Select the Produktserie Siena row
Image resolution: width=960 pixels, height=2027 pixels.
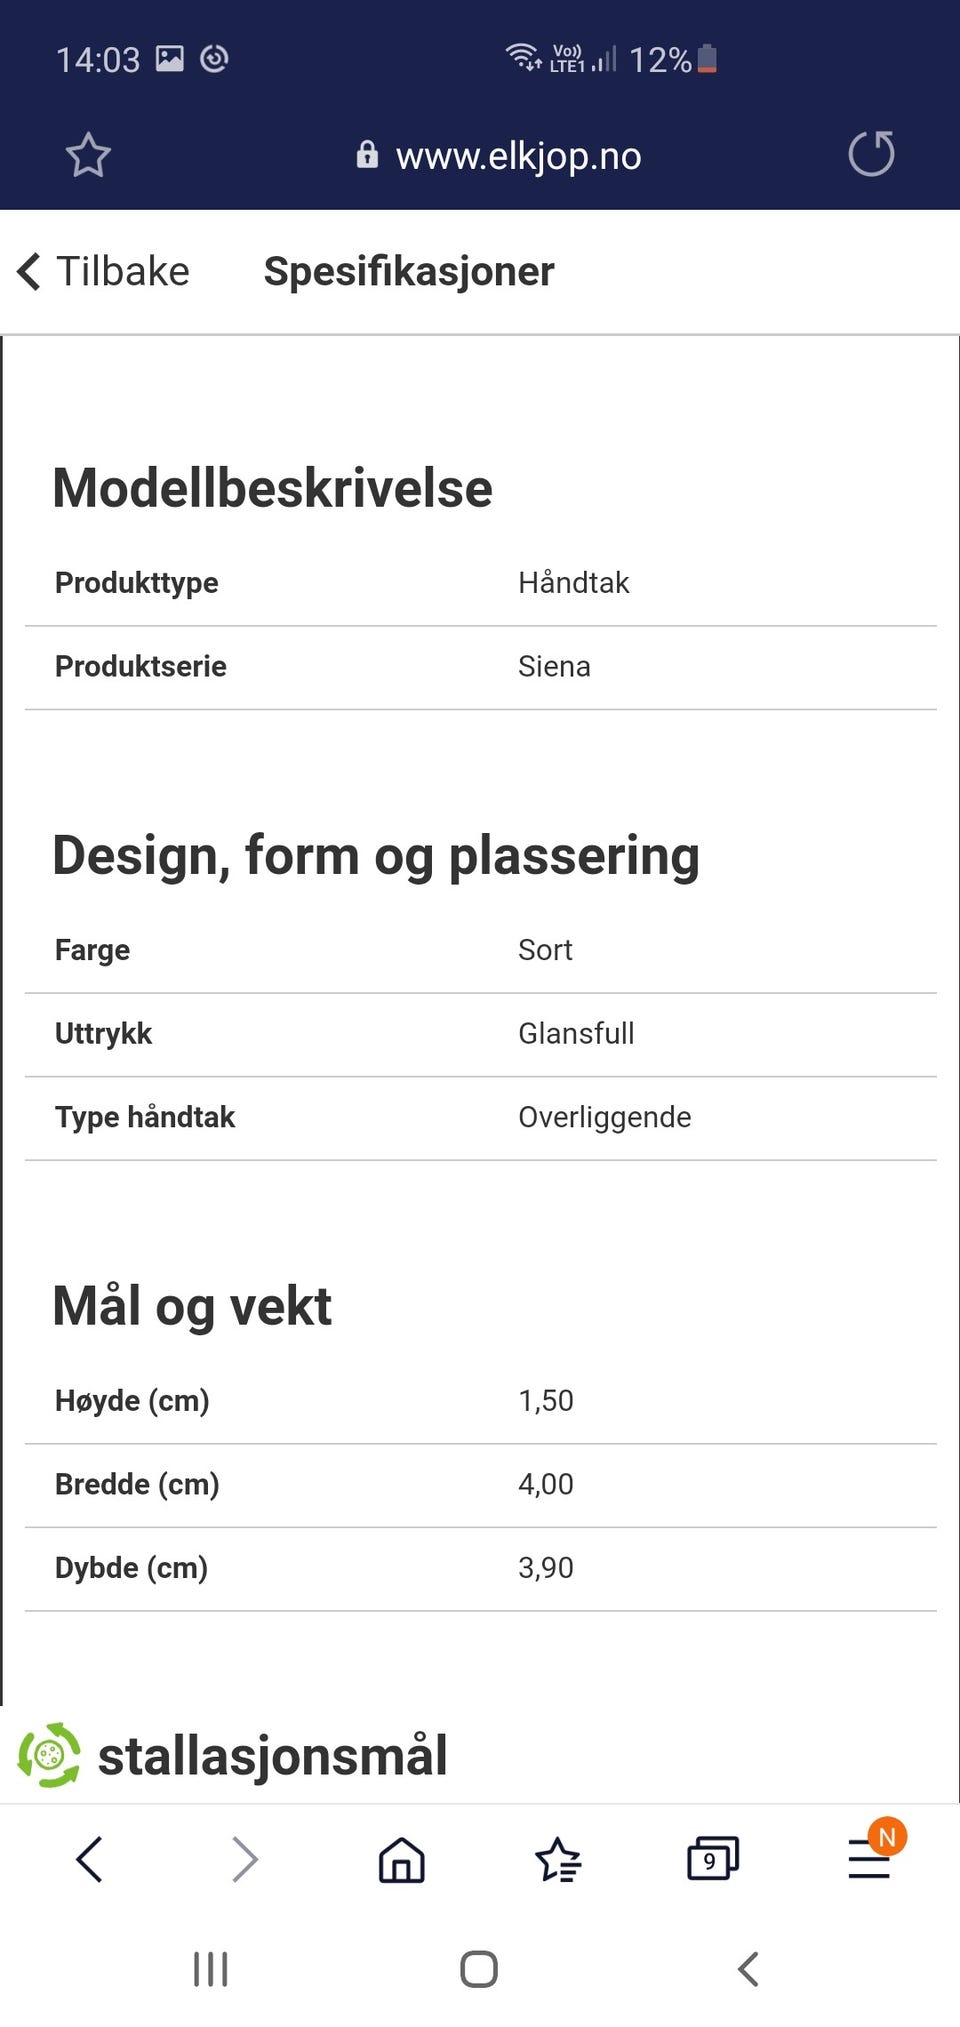click(481, 667)
